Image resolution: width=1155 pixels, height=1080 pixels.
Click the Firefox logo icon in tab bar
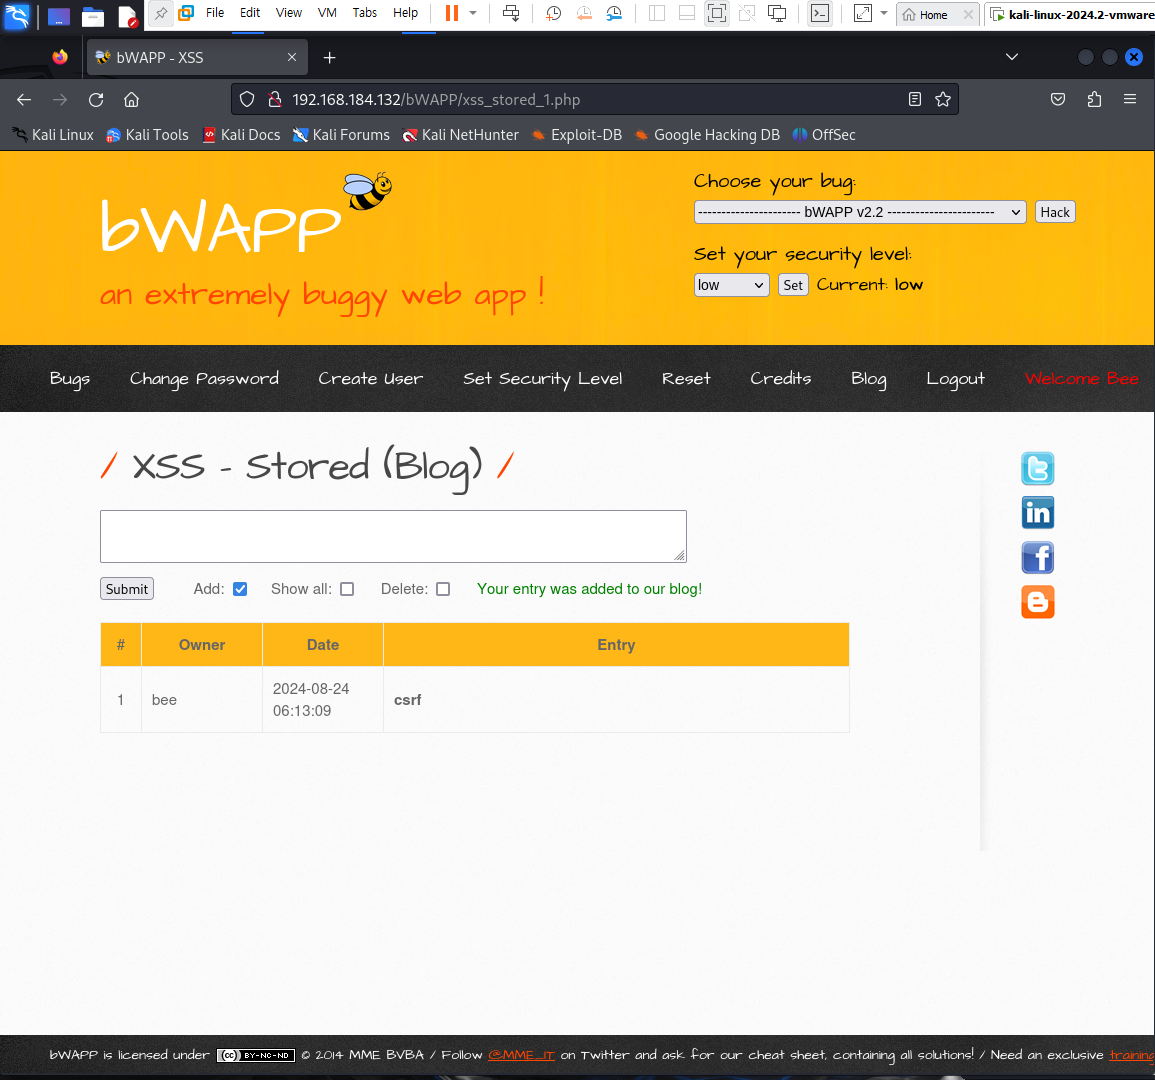[60, 57]
